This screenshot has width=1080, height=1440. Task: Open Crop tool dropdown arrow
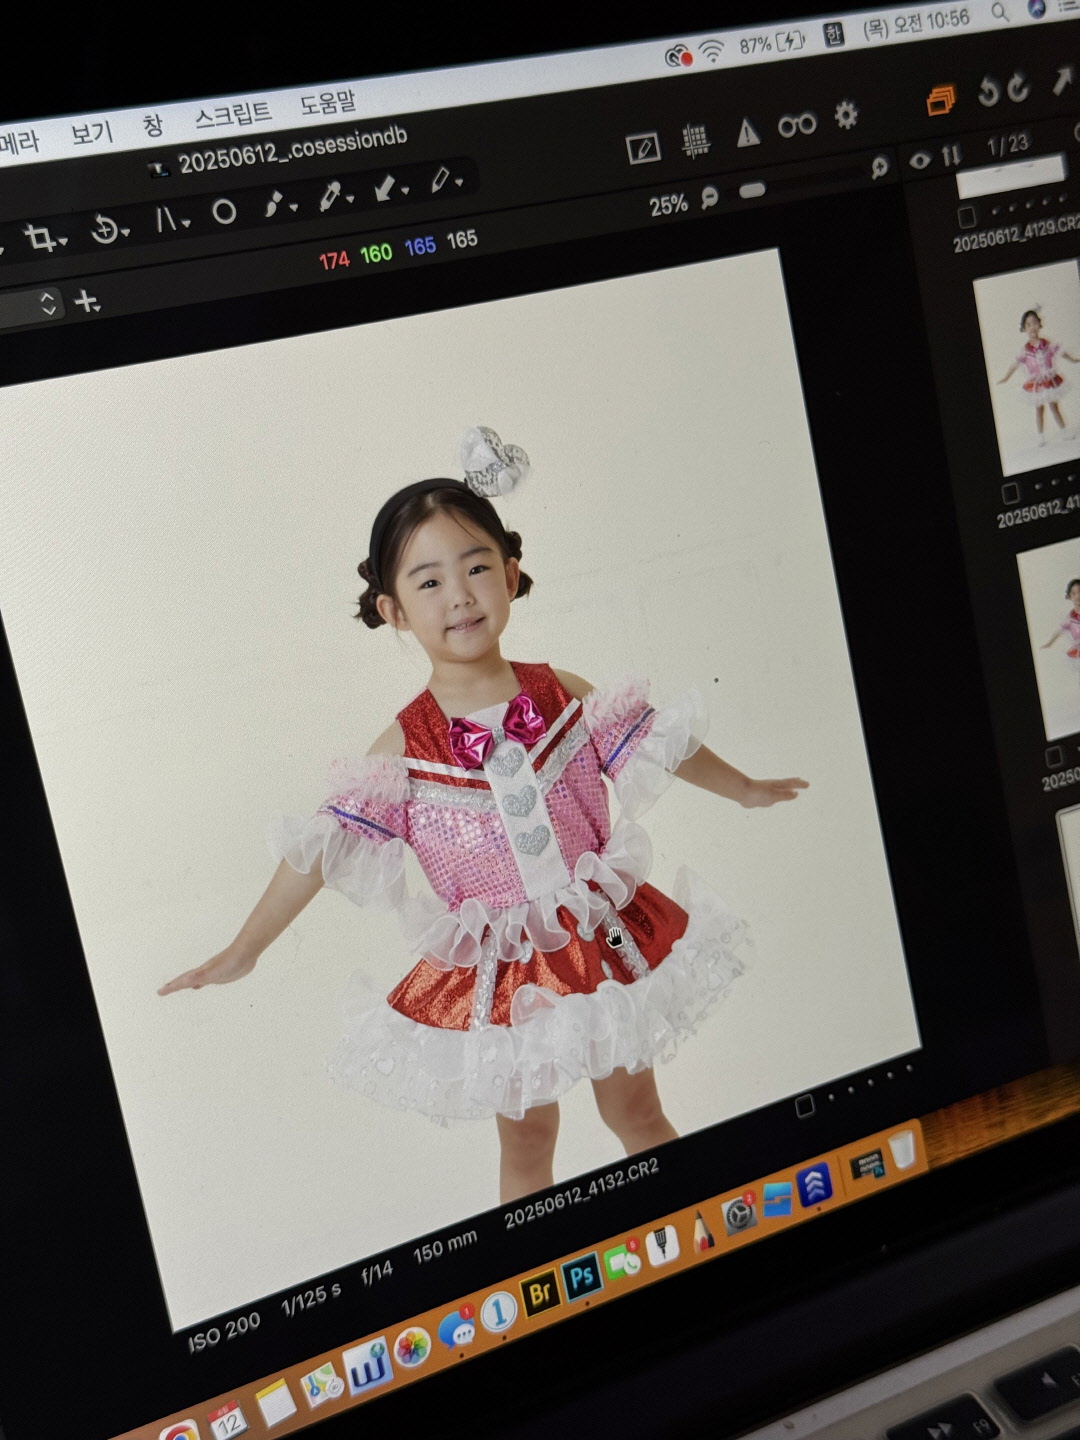point(63,241)
